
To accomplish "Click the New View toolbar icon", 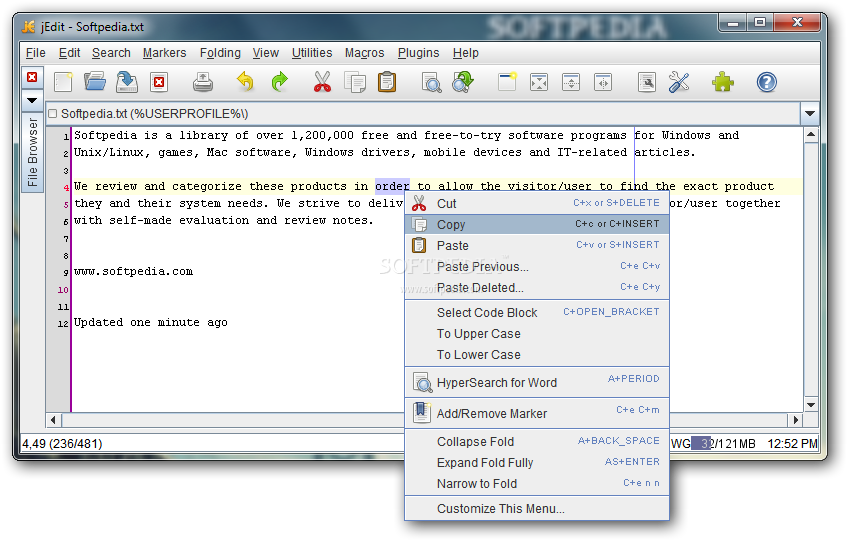I will [x=507, y=82].
